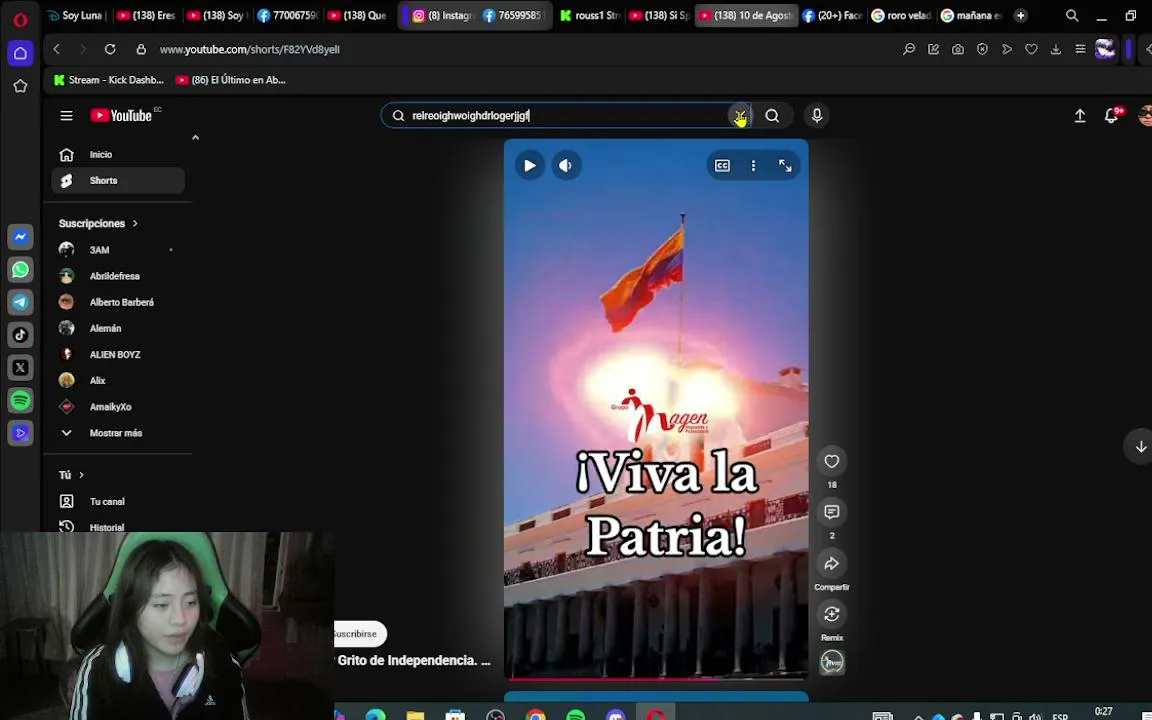Switch to the Instagram tab
1152x720 pixels.
442,15
